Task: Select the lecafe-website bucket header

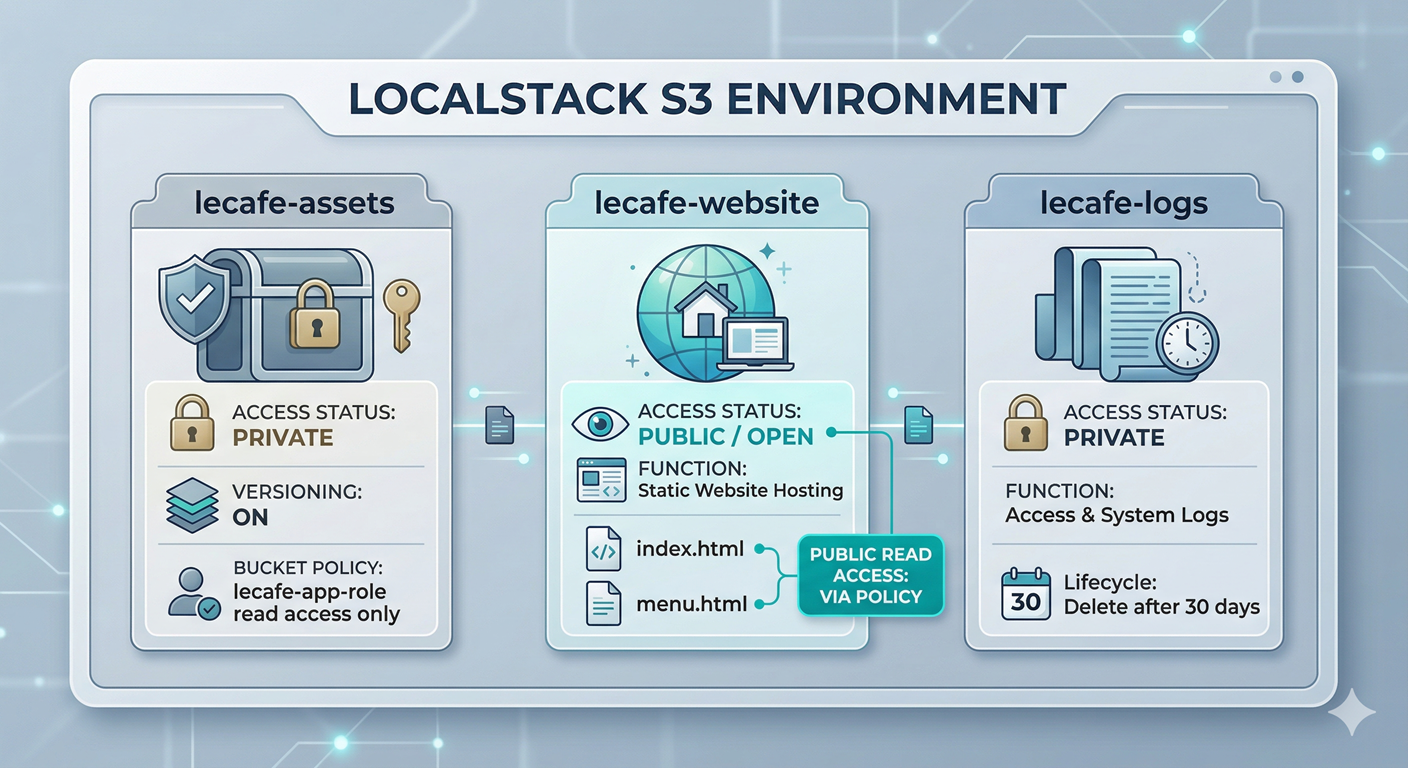Action: click(706, 203)
